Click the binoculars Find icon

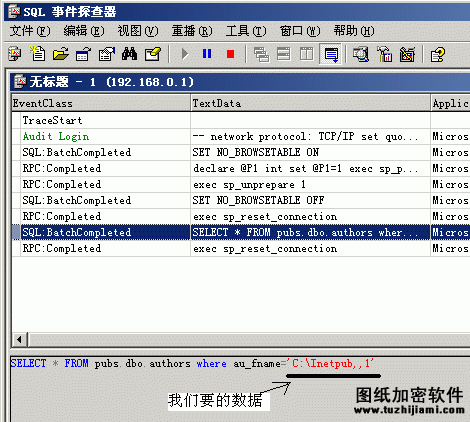129,54
